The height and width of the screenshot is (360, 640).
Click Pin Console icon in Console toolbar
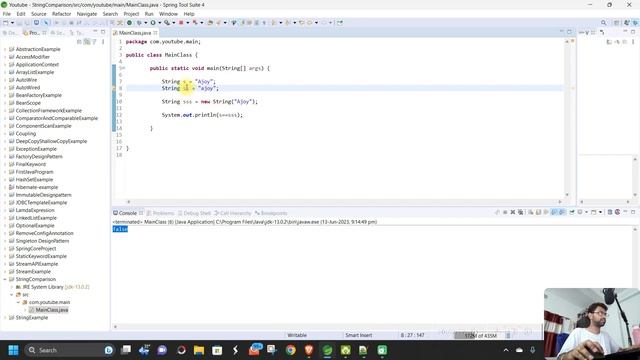pyautogui.click(x=572, y=212)
